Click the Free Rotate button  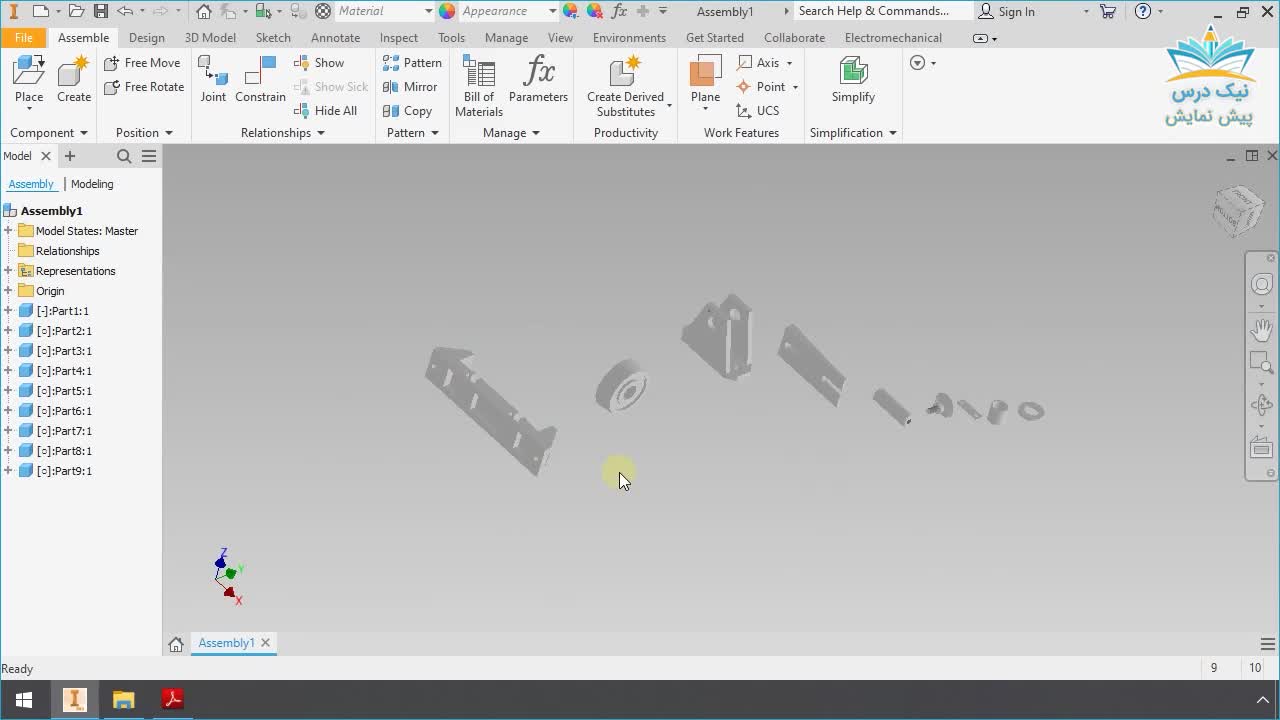[x=144, y=87]
